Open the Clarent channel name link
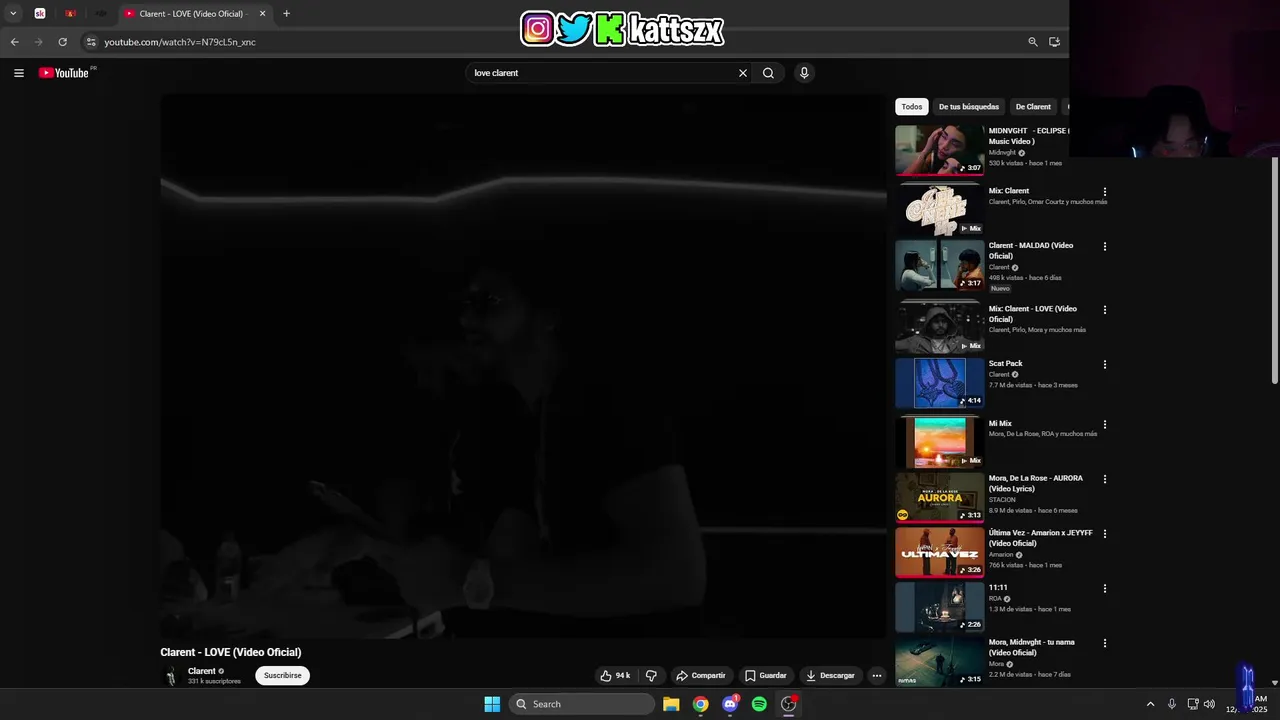Viewport: 1280px width, 720px height. [202, 672]
